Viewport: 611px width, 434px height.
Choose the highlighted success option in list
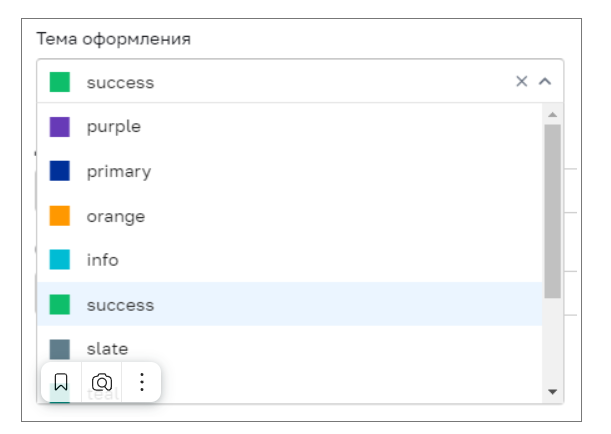tap(290, 304)
